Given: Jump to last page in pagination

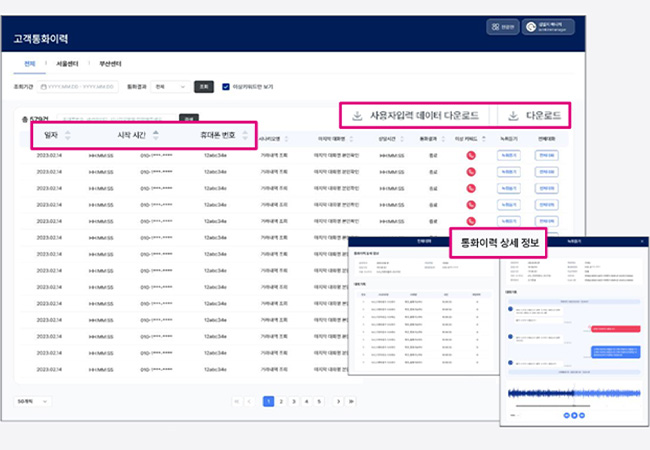Looking at the screenshot, I should (x=351, y=401).
